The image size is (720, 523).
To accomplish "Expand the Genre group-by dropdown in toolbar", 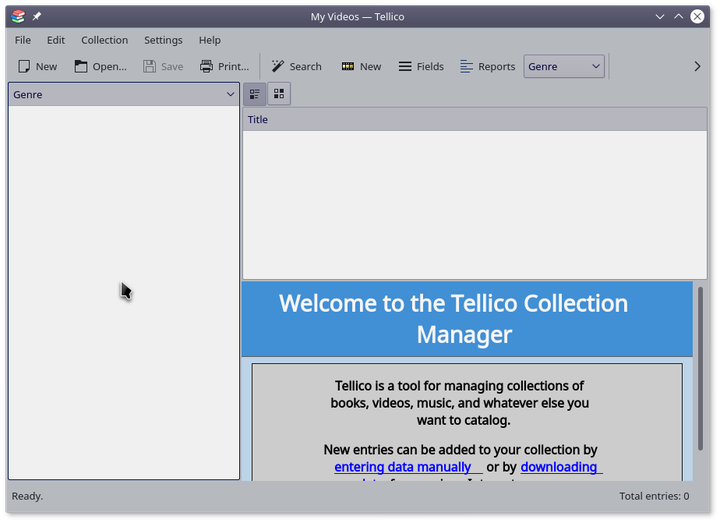I will (564, 67).
